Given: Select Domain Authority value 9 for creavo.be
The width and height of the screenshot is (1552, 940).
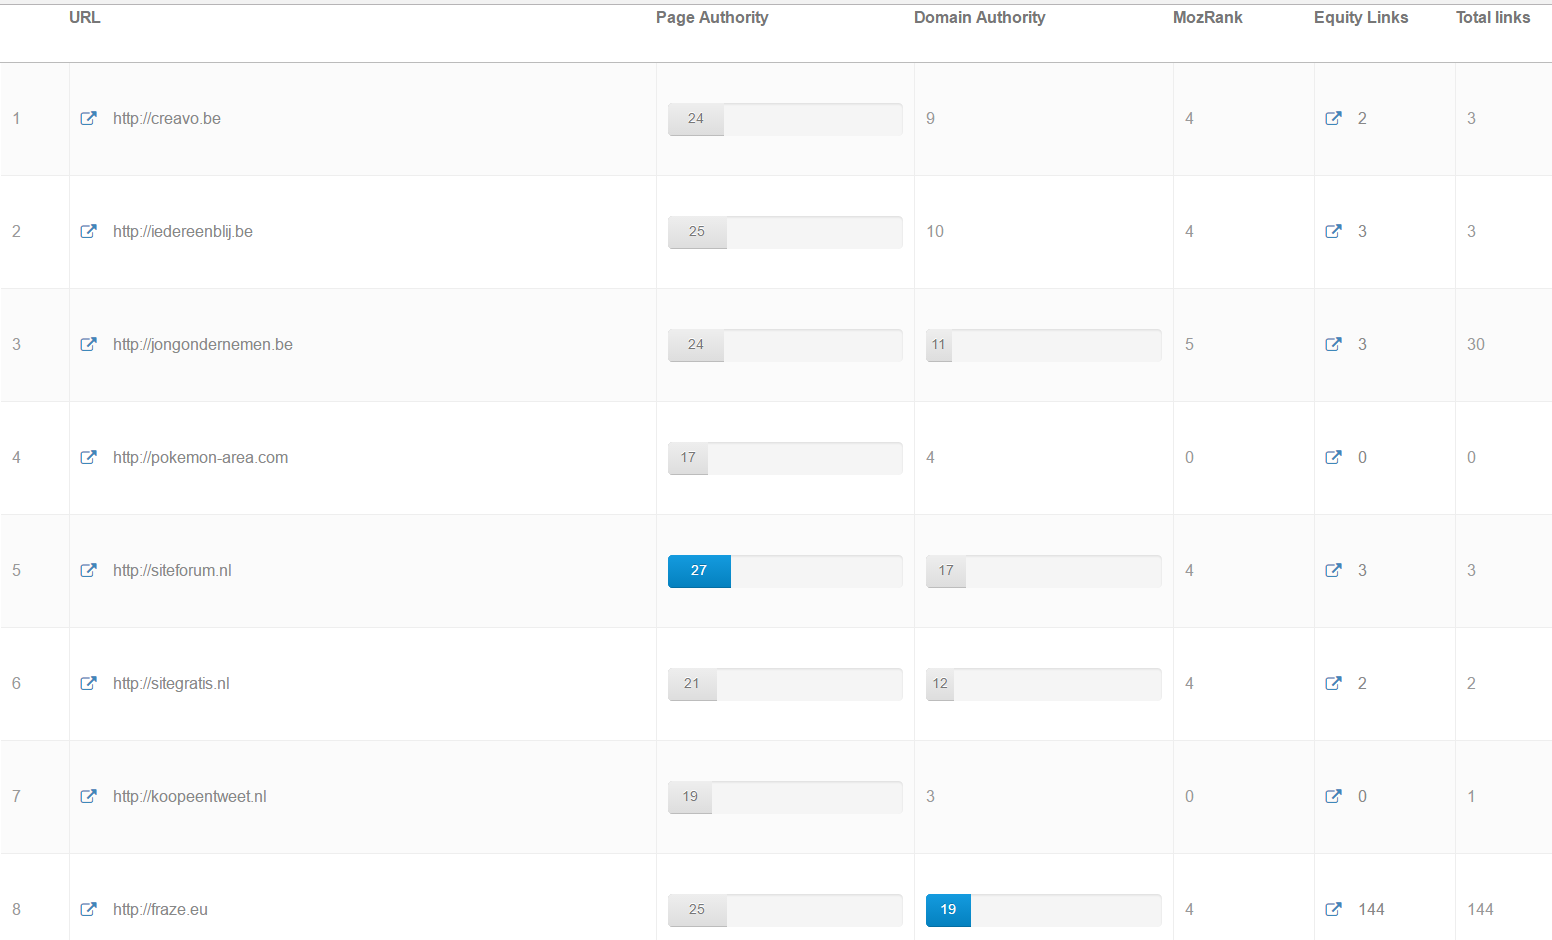Looking at the screenshot, I should tap(930, 118).
